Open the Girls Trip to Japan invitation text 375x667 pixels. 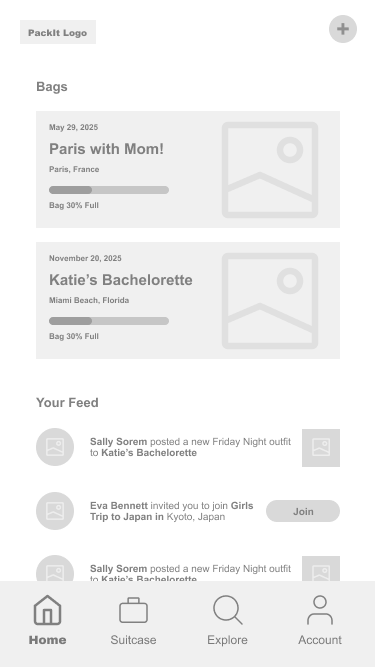(x=172, y=511)
